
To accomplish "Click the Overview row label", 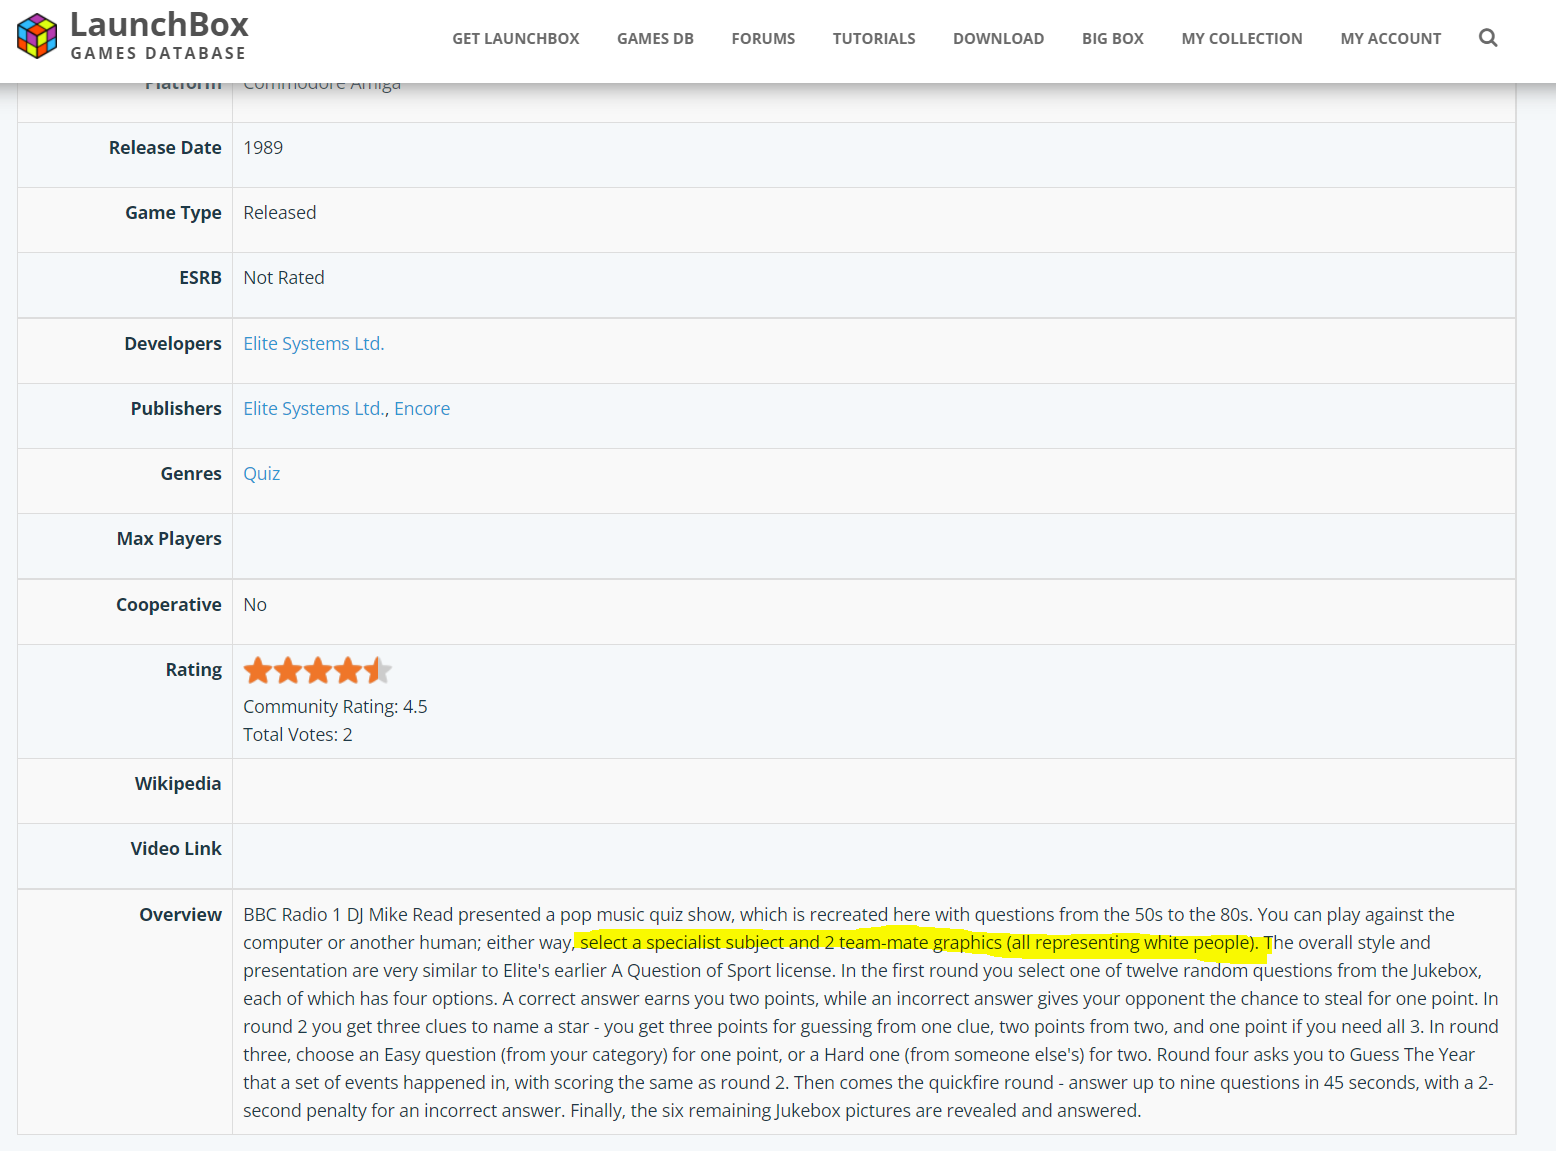I will click(x=180, y=914).
